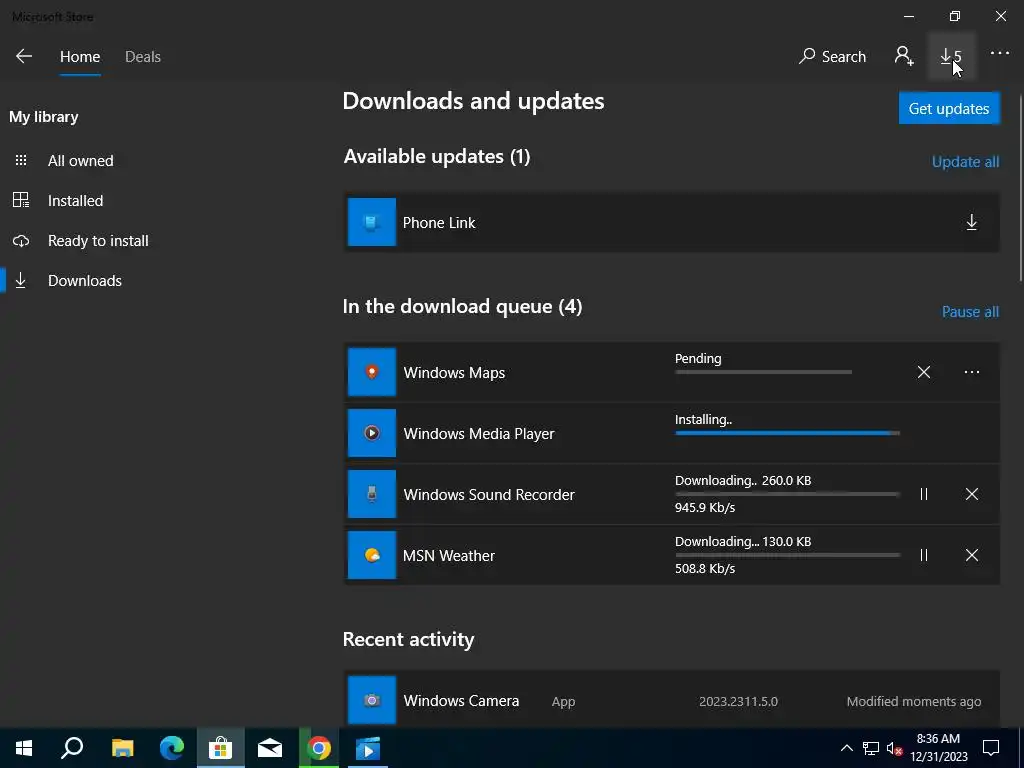
Task: Launch Microsoft Edge from the taskbar
Action: coord(172,748)
